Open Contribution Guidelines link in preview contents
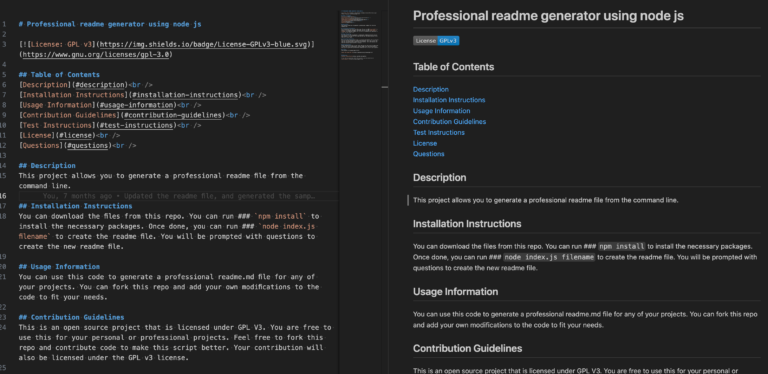 click(x=449, y=121)
